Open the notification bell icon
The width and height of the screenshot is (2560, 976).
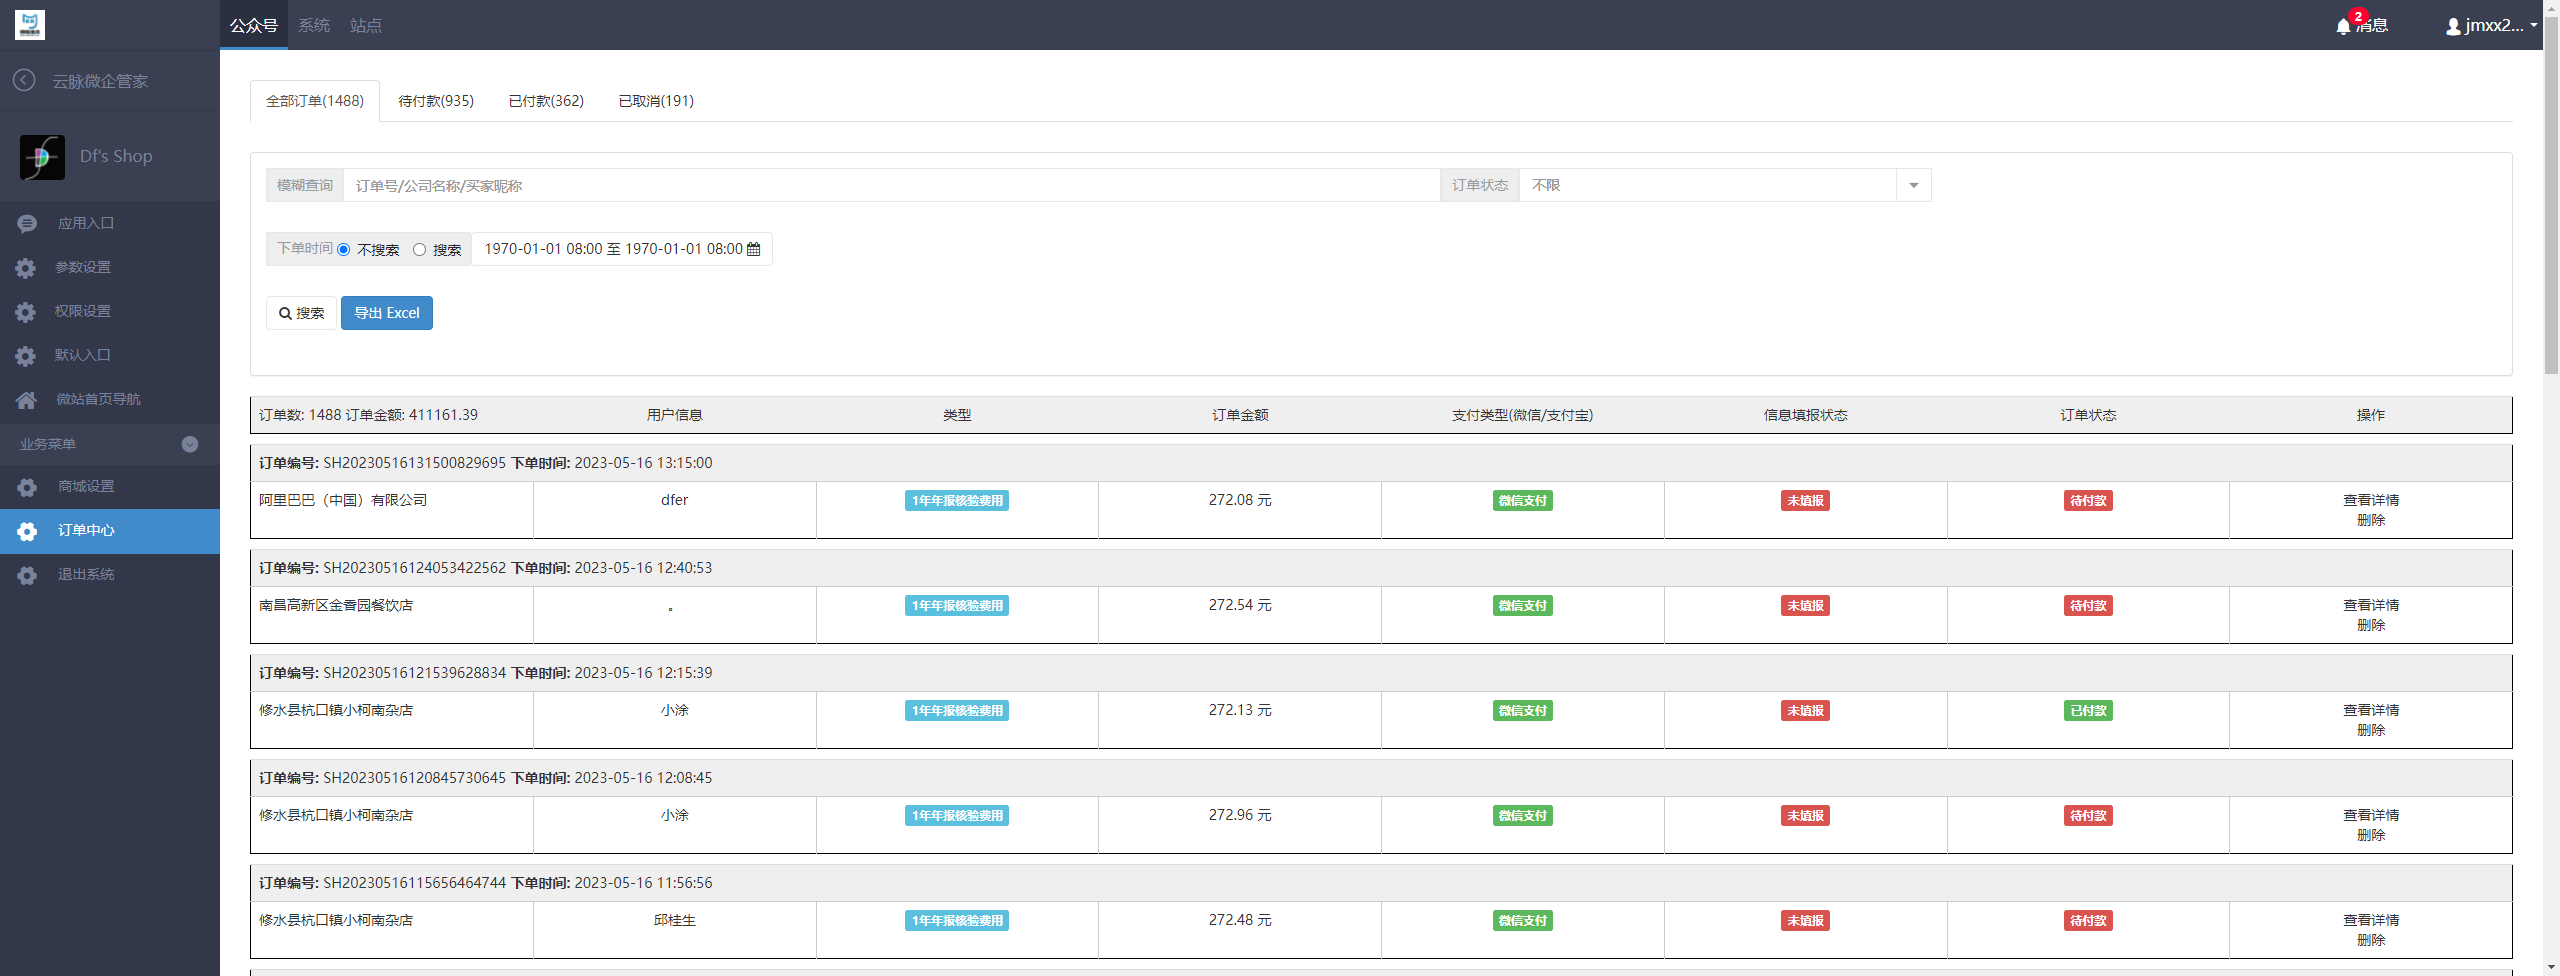coord(2343,26)
